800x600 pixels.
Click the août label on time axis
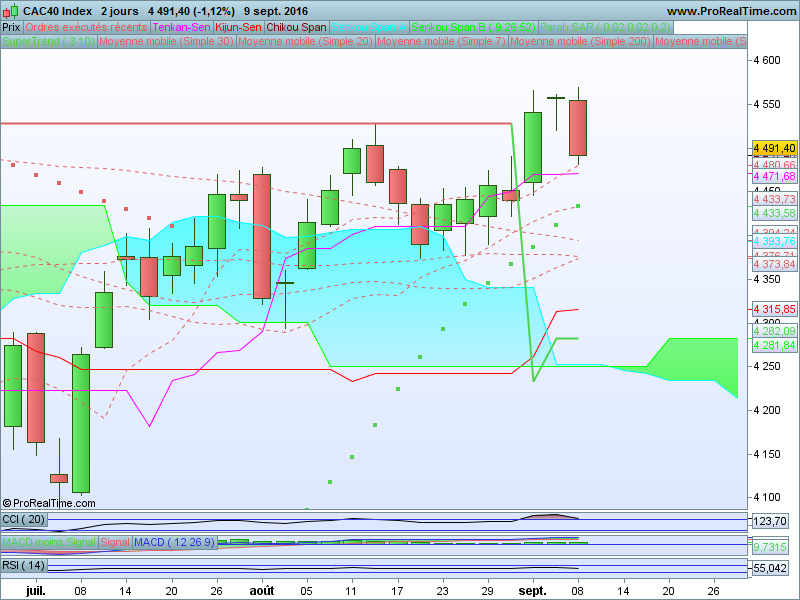pos(262,591)
